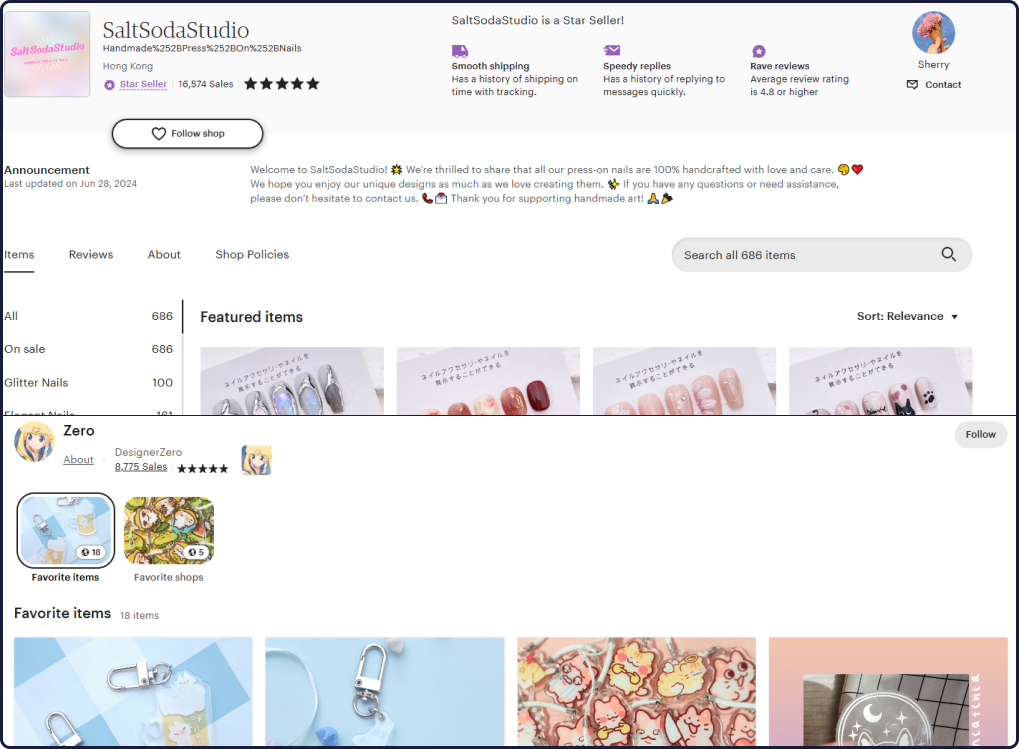Open the moon cat sticker favorite item
1019x749 pixels.
(888, 691)
